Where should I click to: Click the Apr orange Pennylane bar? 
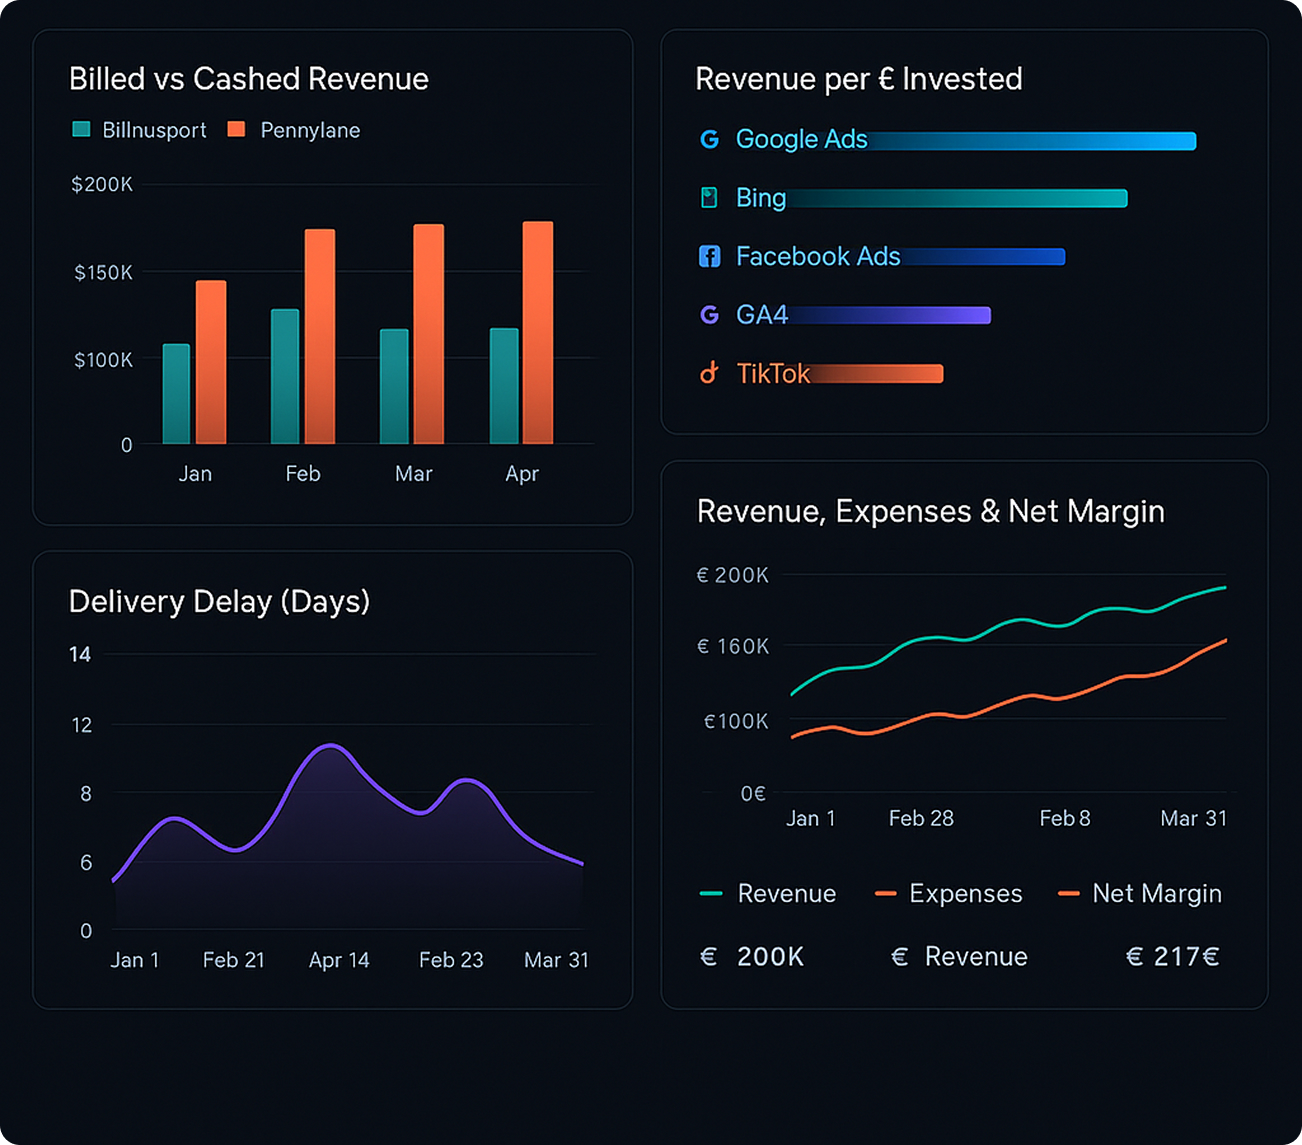[x=538, y=332]
